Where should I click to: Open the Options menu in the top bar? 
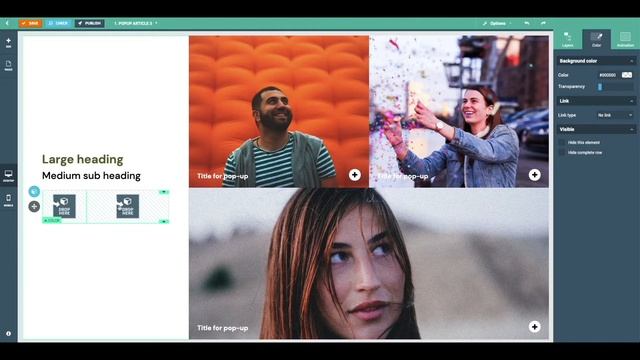[496, 23]
